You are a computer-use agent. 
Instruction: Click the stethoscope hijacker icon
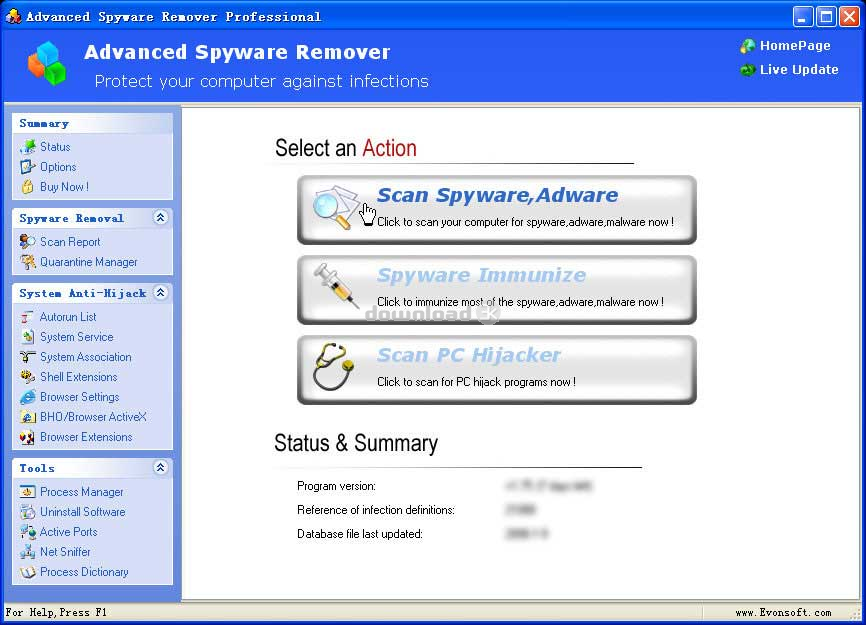click(333, 366)
